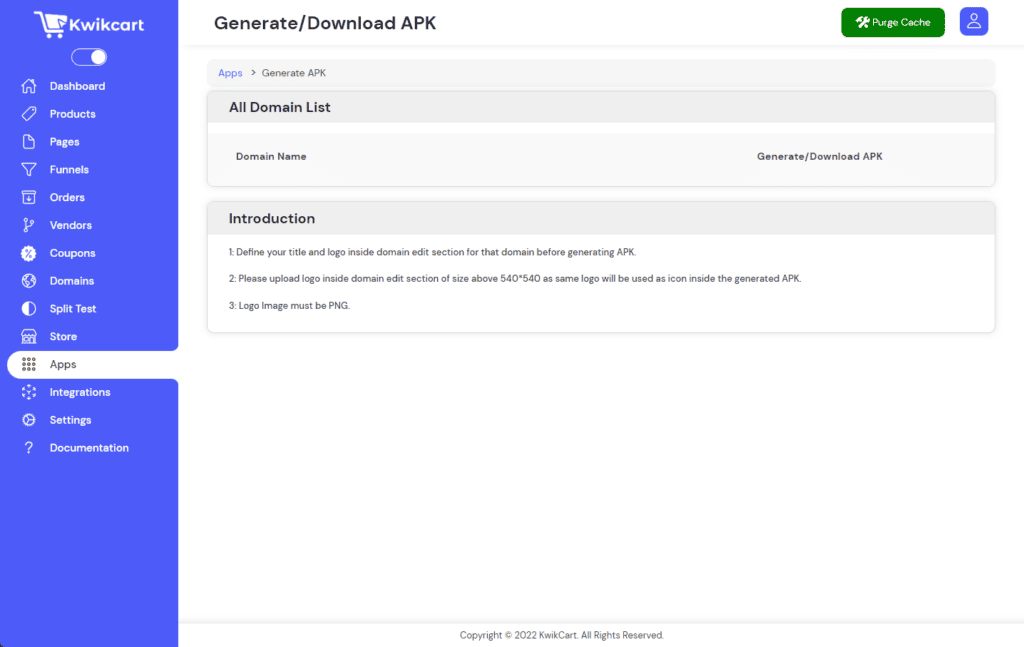
Task: Open the Pages section
Action: [x=65, y=142]
